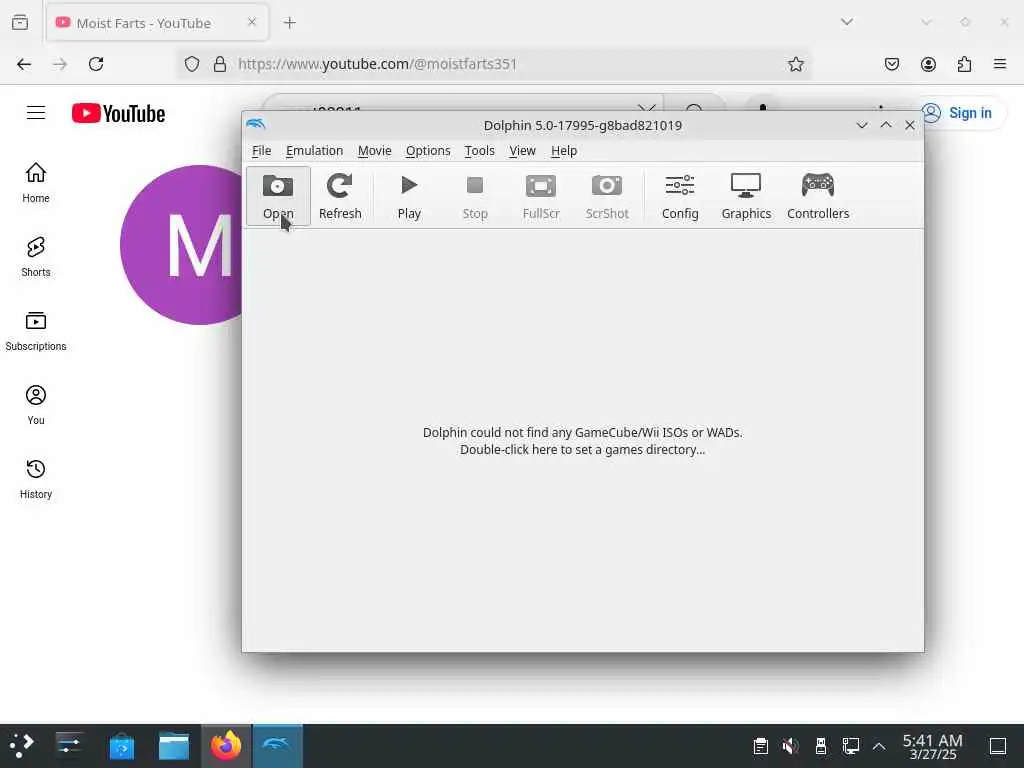1024x768 pixels.
Task: Open the Emulation menu
Action: point(314,151)
